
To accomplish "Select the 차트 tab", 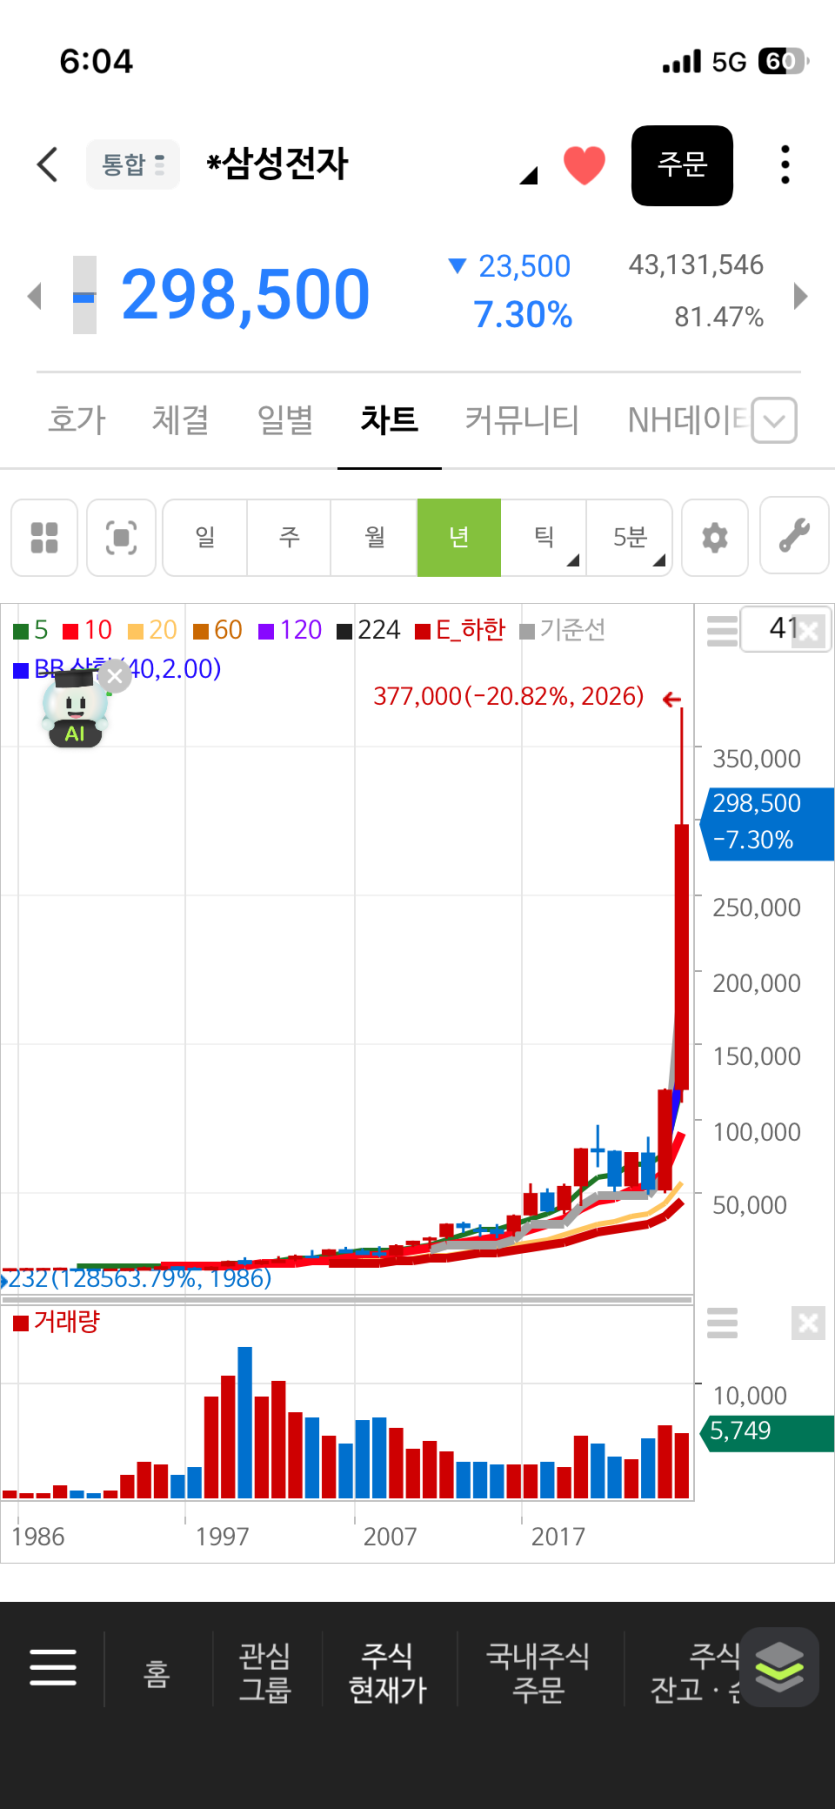I will pyautogui.click(x=389, y=419).
